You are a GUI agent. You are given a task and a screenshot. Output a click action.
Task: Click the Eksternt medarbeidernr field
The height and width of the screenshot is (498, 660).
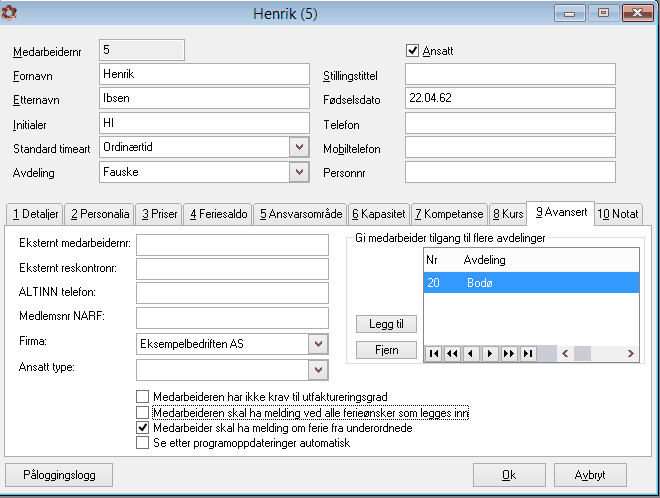pyautogui.click(x=232, y=245)
